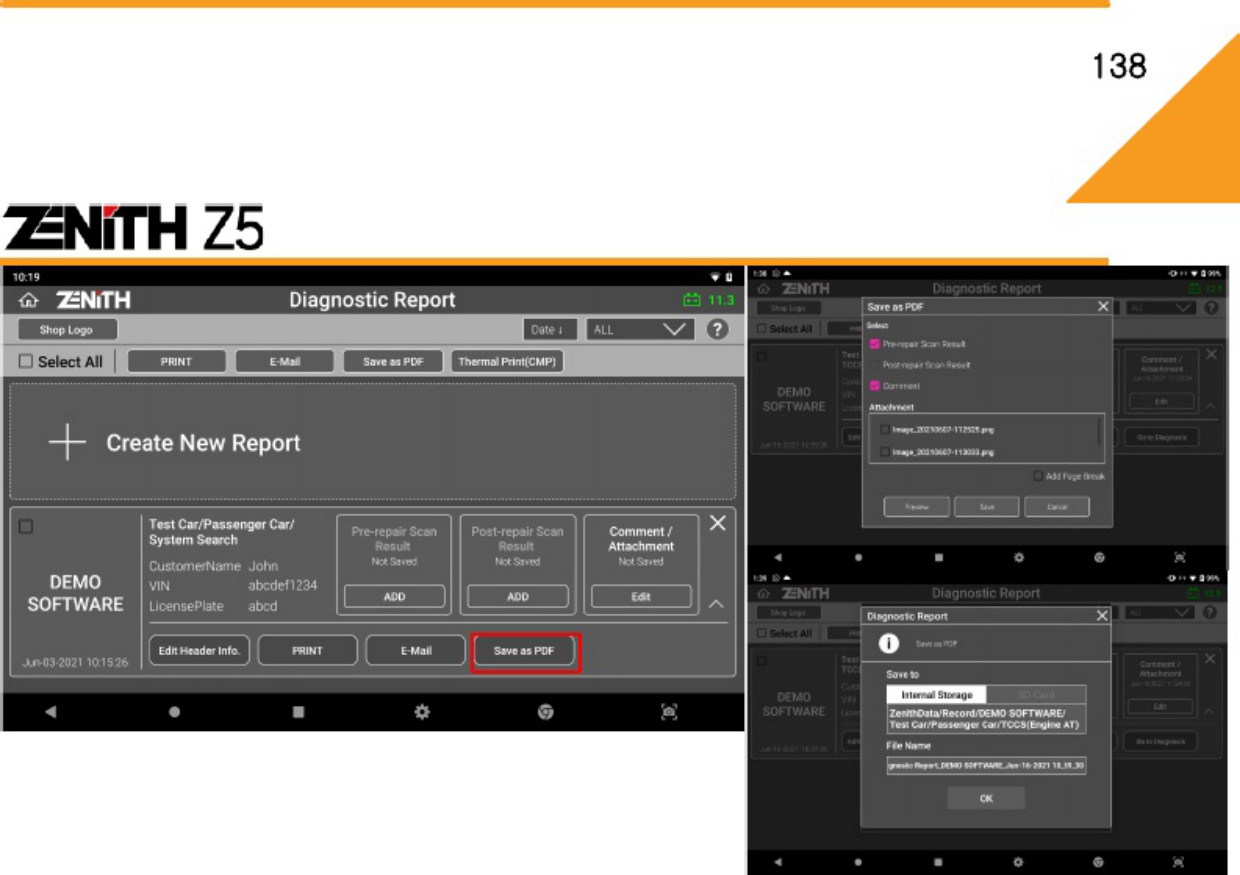
Task: Collapse report chevron behind the Save as PDF dialog
Action: pyautogui.click(x=1211, y=406)
